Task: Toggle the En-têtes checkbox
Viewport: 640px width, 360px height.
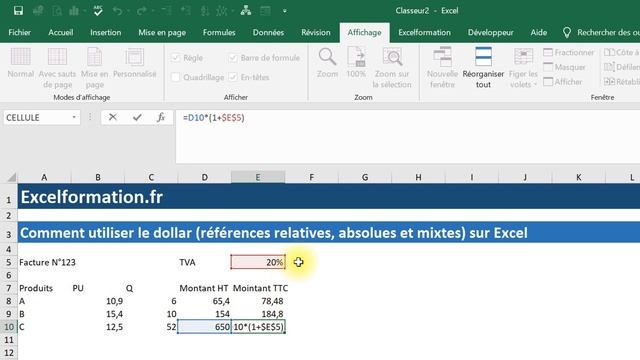Action: (x=233, y=77)
